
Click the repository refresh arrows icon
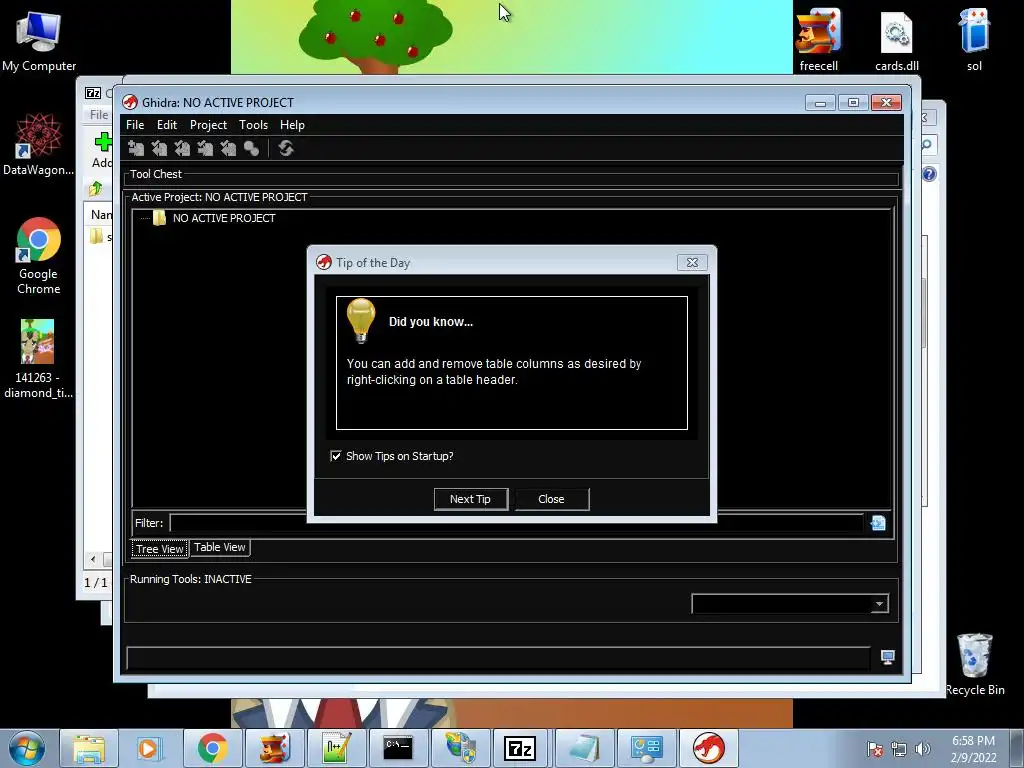[286, 148]
